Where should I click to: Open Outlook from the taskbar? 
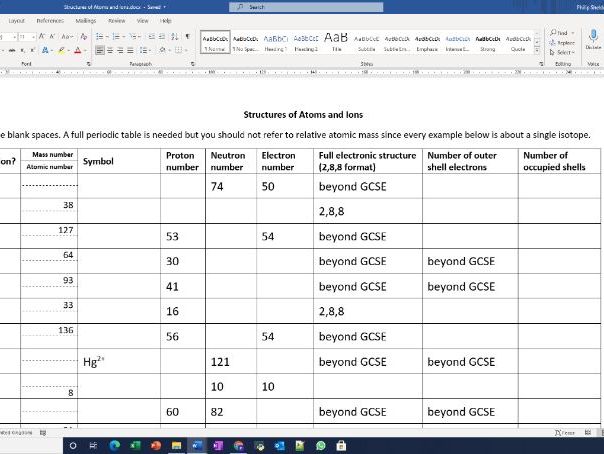(x=280, y=446)
